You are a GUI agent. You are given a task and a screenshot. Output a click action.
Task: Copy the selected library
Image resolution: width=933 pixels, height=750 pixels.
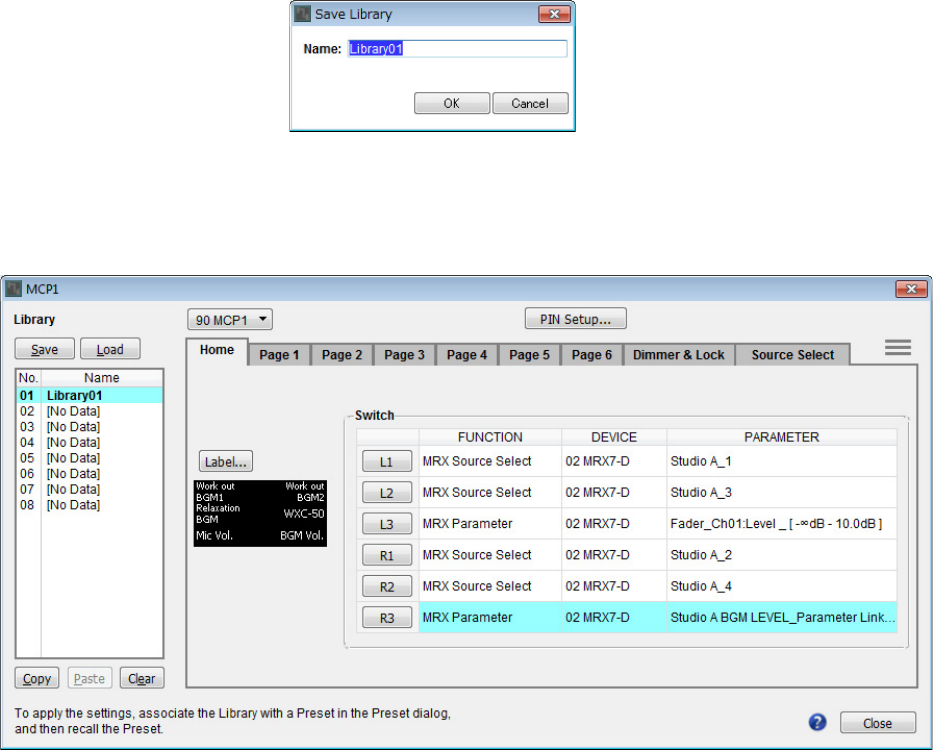(37, 678)
